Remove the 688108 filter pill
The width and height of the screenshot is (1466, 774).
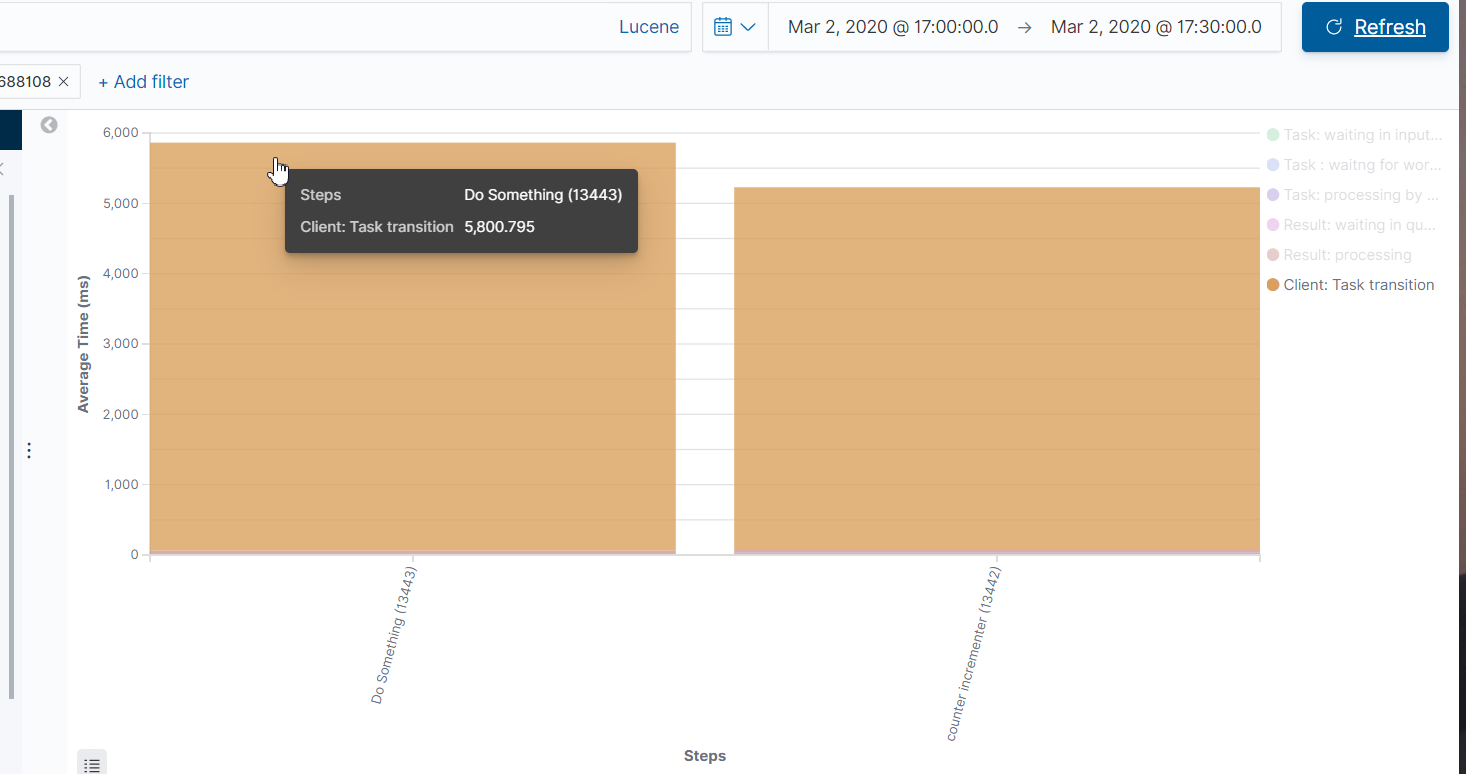click(x=64, y=82)
